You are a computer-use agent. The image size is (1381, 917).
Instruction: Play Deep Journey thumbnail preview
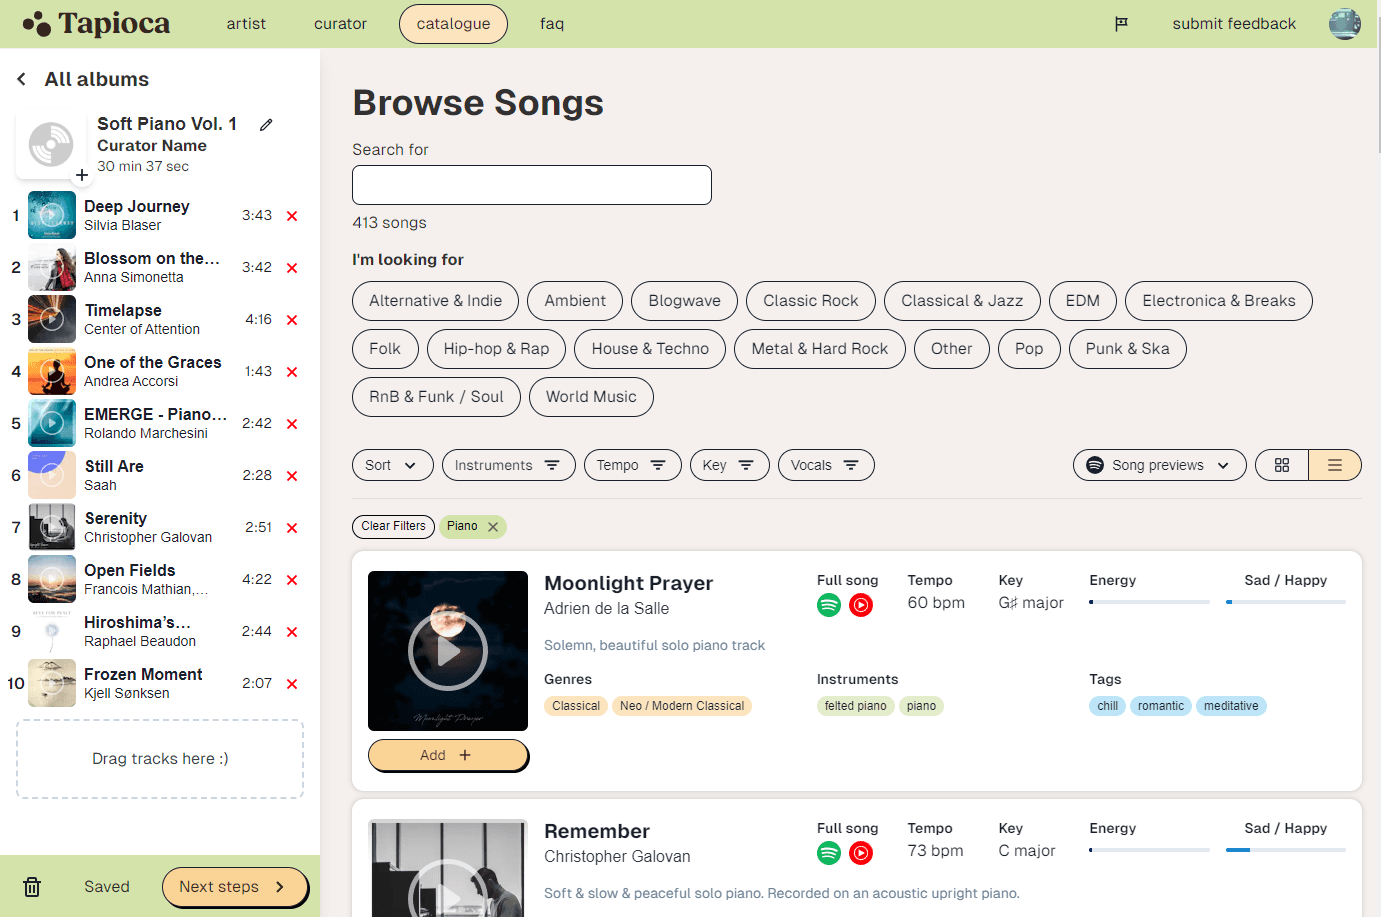[52, 215]
